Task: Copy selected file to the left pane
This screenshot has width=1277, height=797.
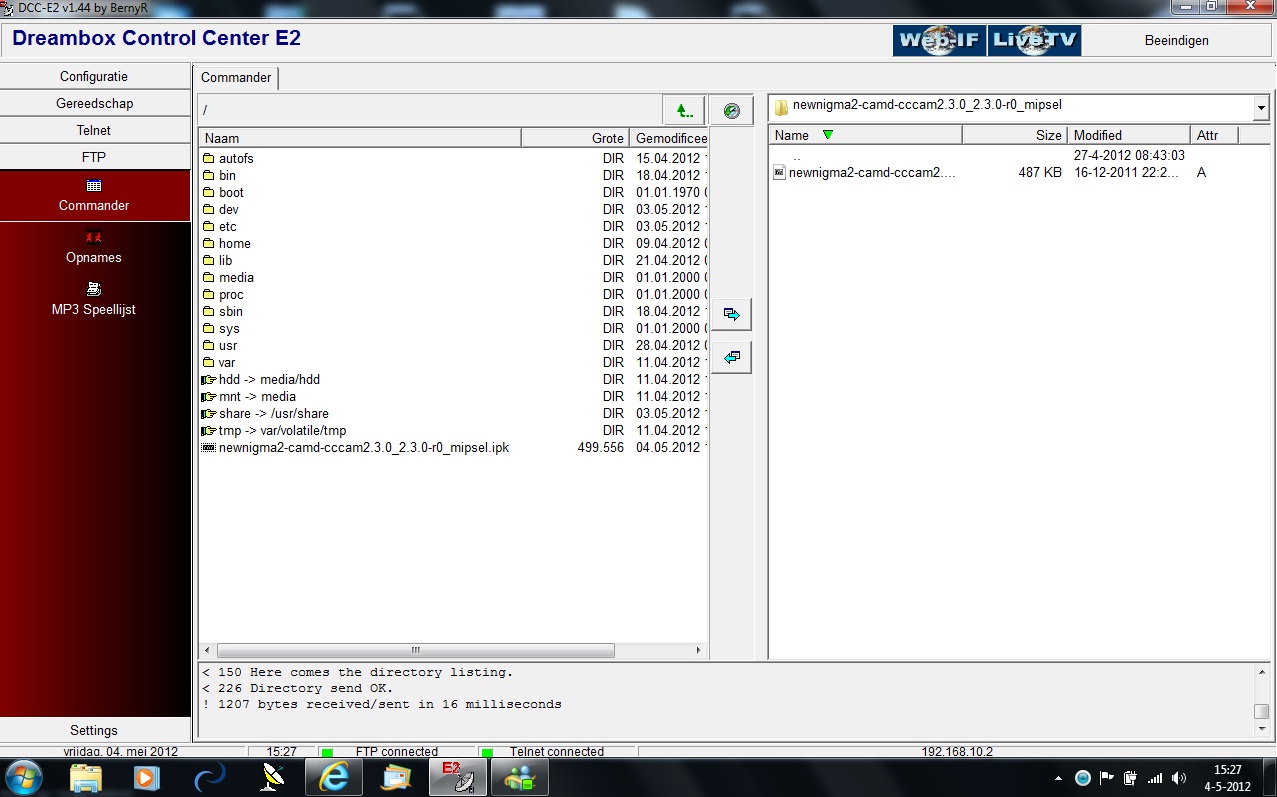Action: pos(732,357)
